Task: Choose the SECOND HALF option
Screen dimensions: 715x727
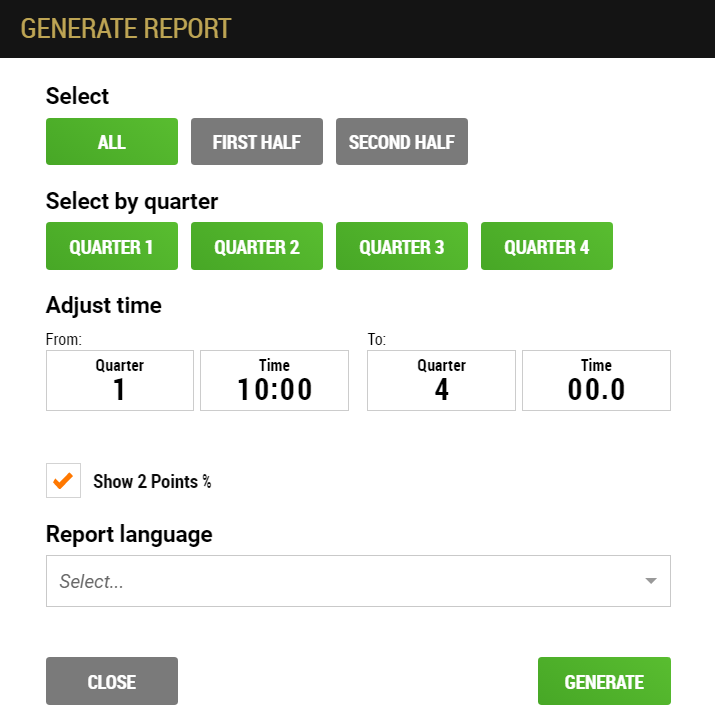Action: [x=402, y=141]
